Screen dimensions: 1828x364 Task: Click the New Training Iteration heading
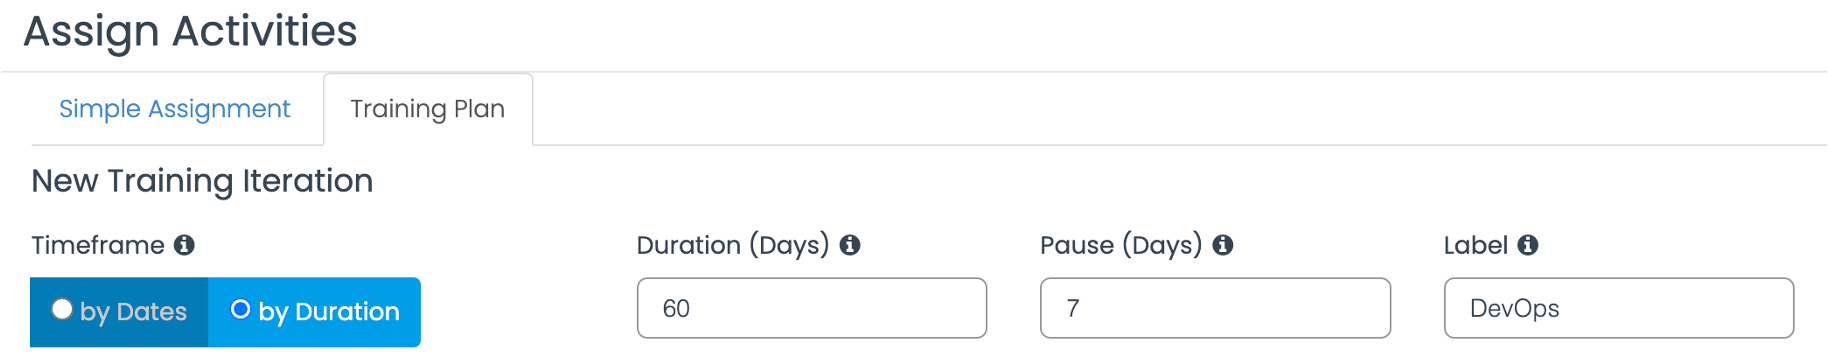tap(202, 181)
